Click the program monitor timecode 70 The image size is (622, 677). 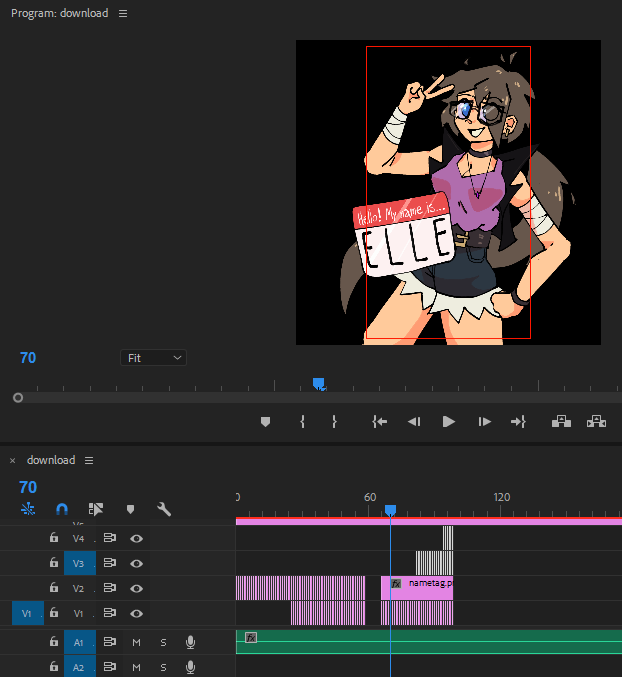tap(28, 358)
